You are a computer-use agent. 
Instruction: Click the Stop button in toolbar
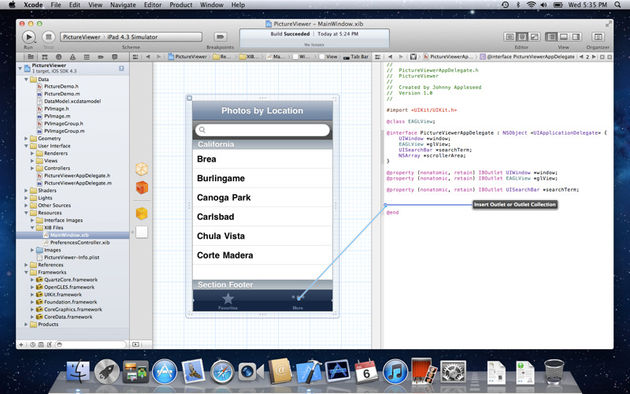(49, 37)
